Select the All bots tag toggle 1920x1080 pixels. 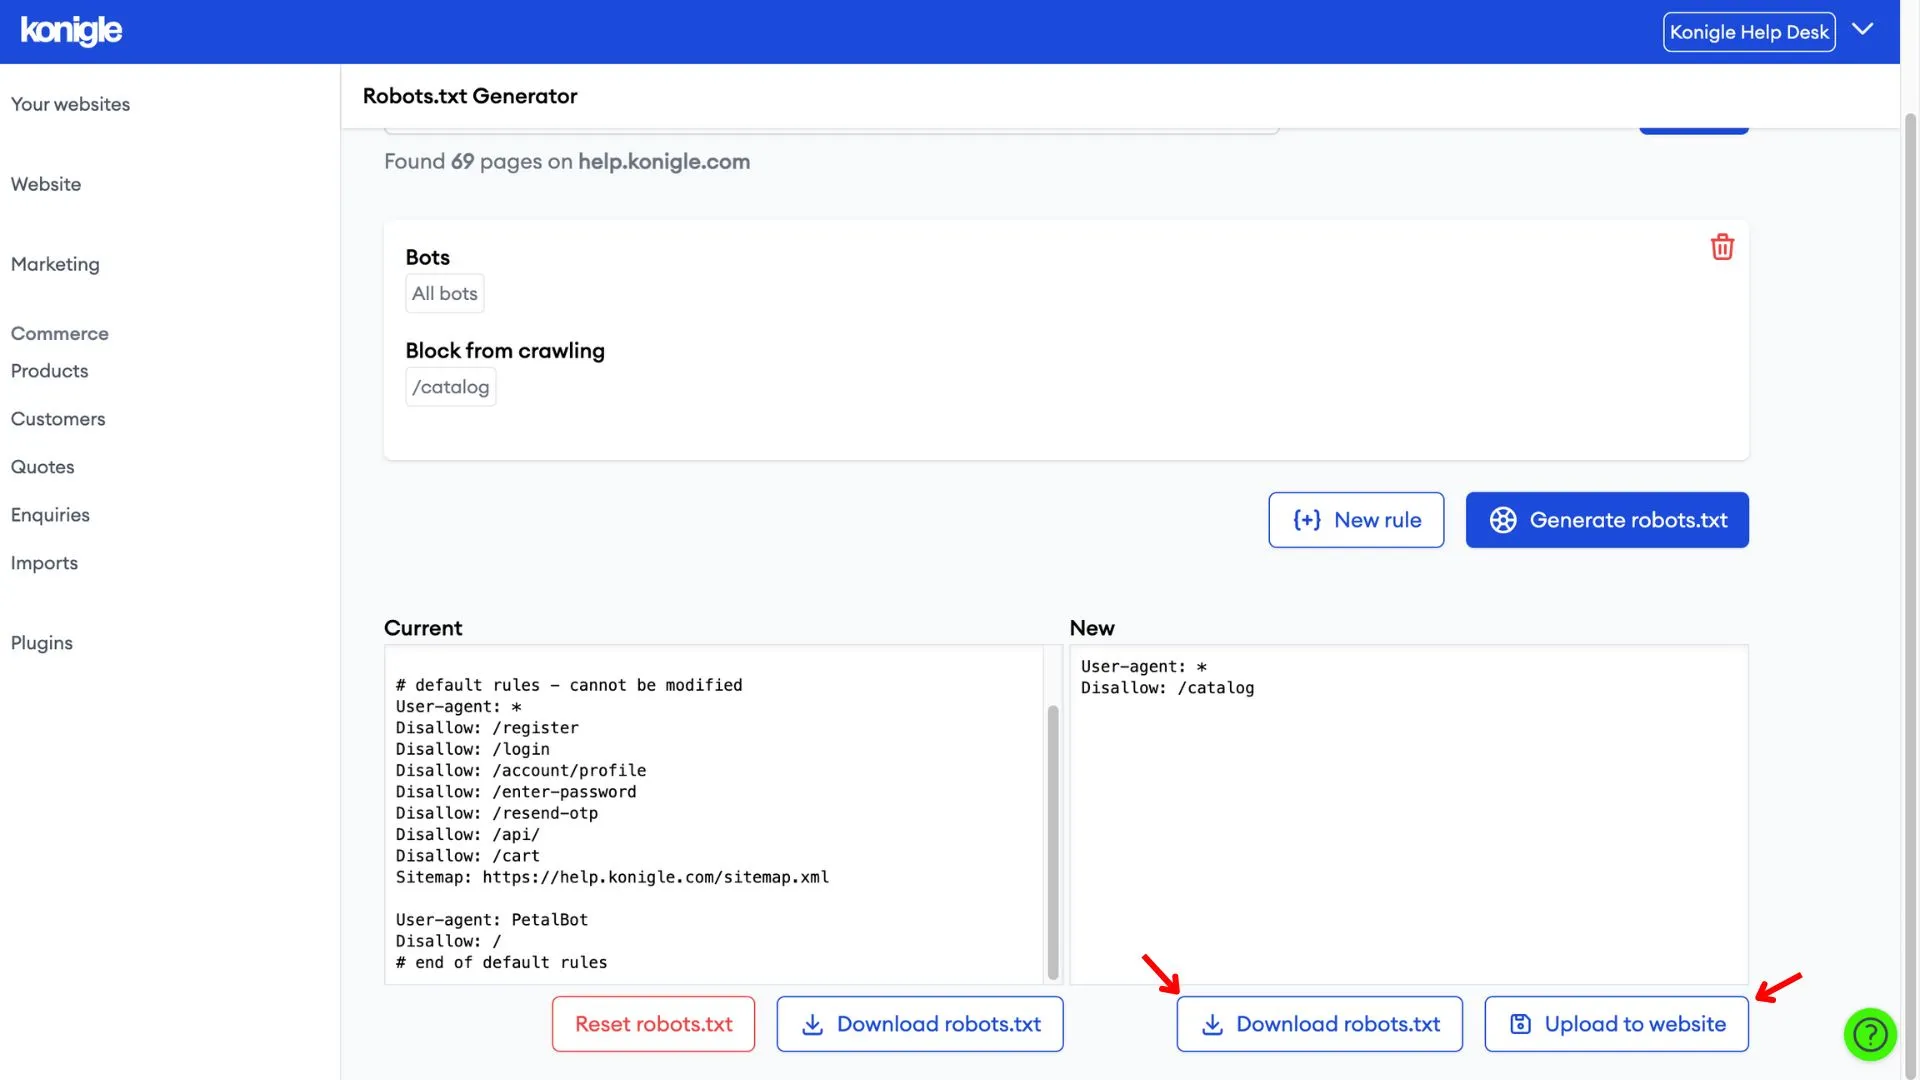[x=444, y=293]
